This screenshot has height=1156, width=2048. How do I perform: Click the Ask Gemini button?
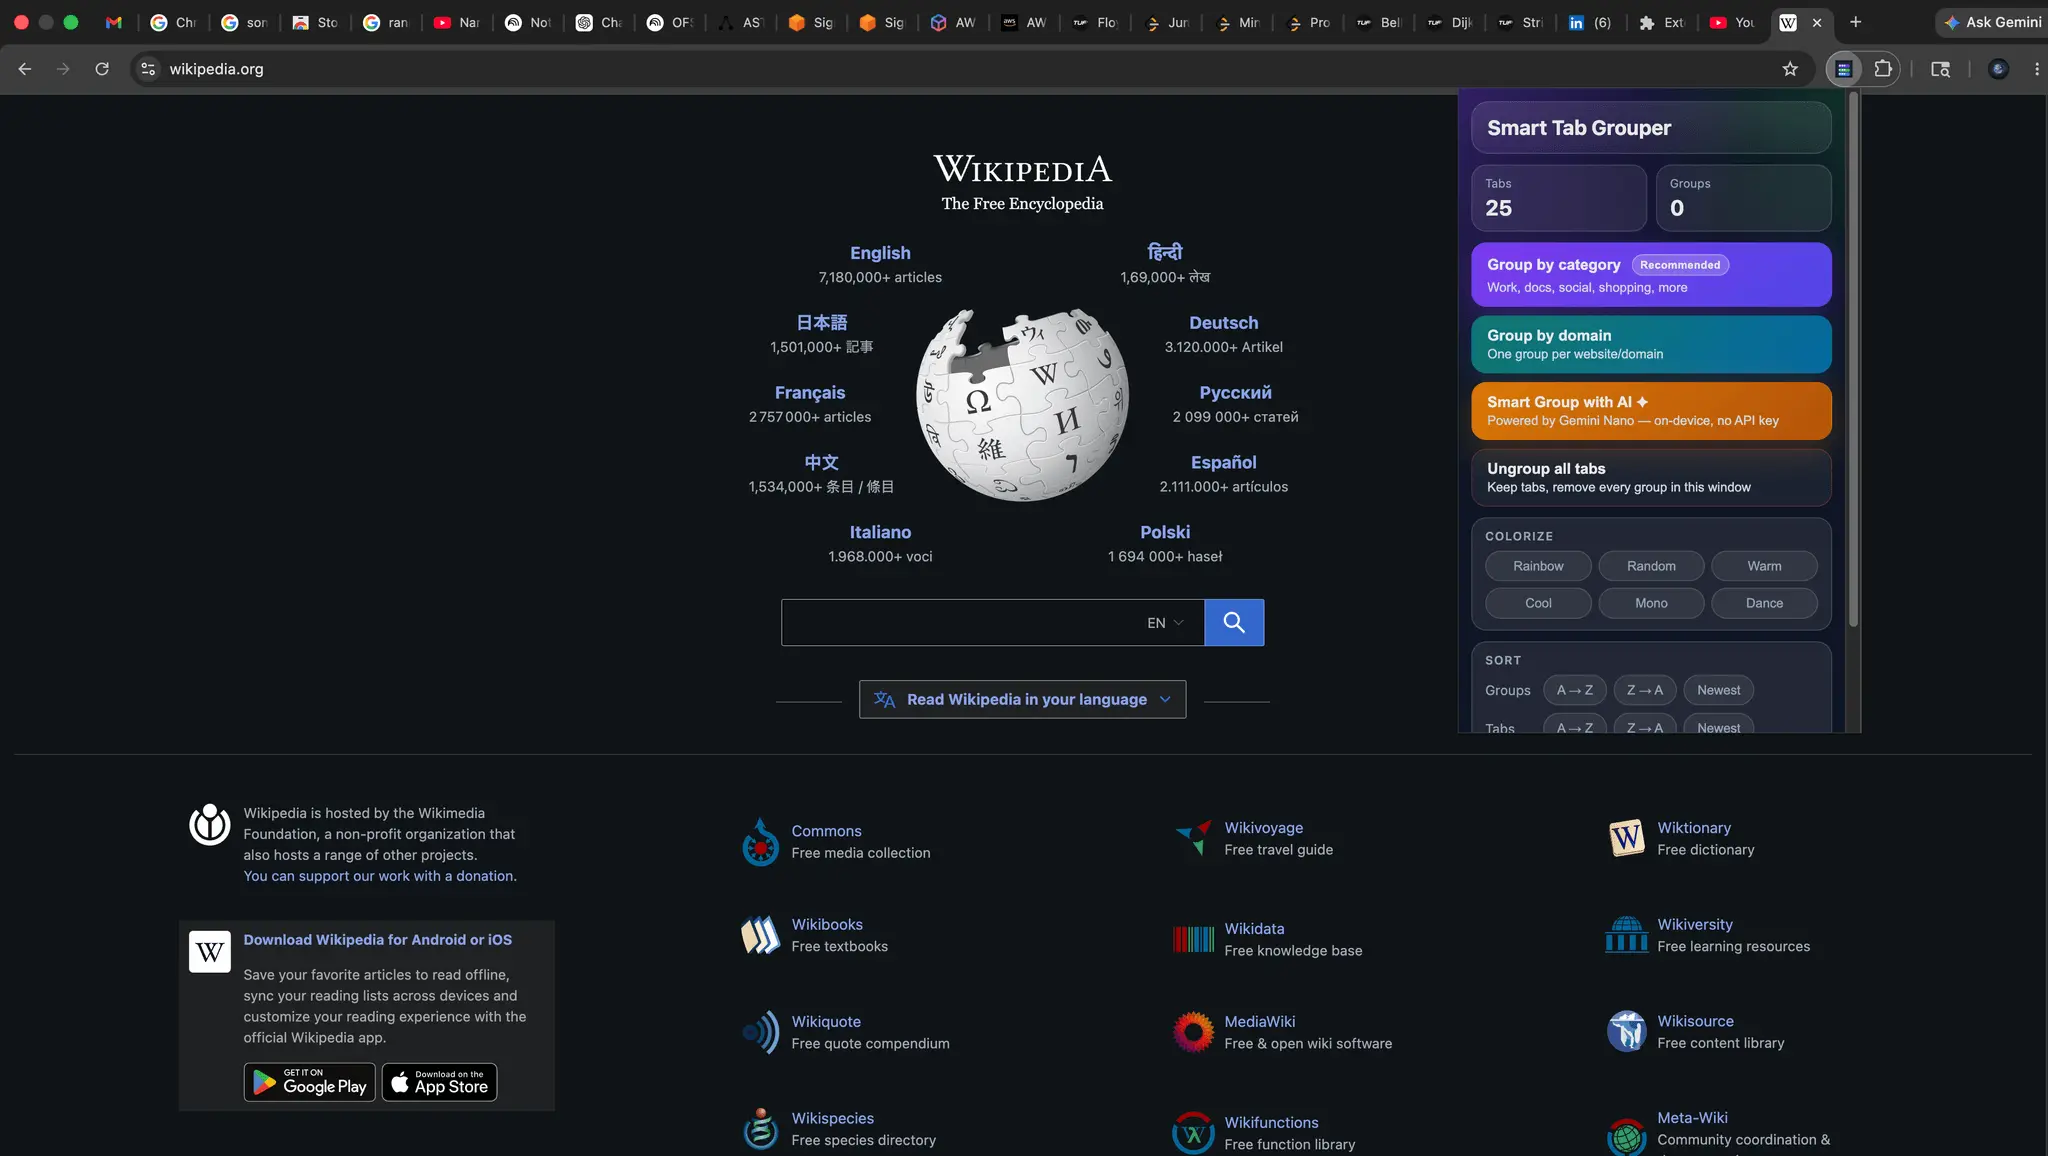point(1992,22)
